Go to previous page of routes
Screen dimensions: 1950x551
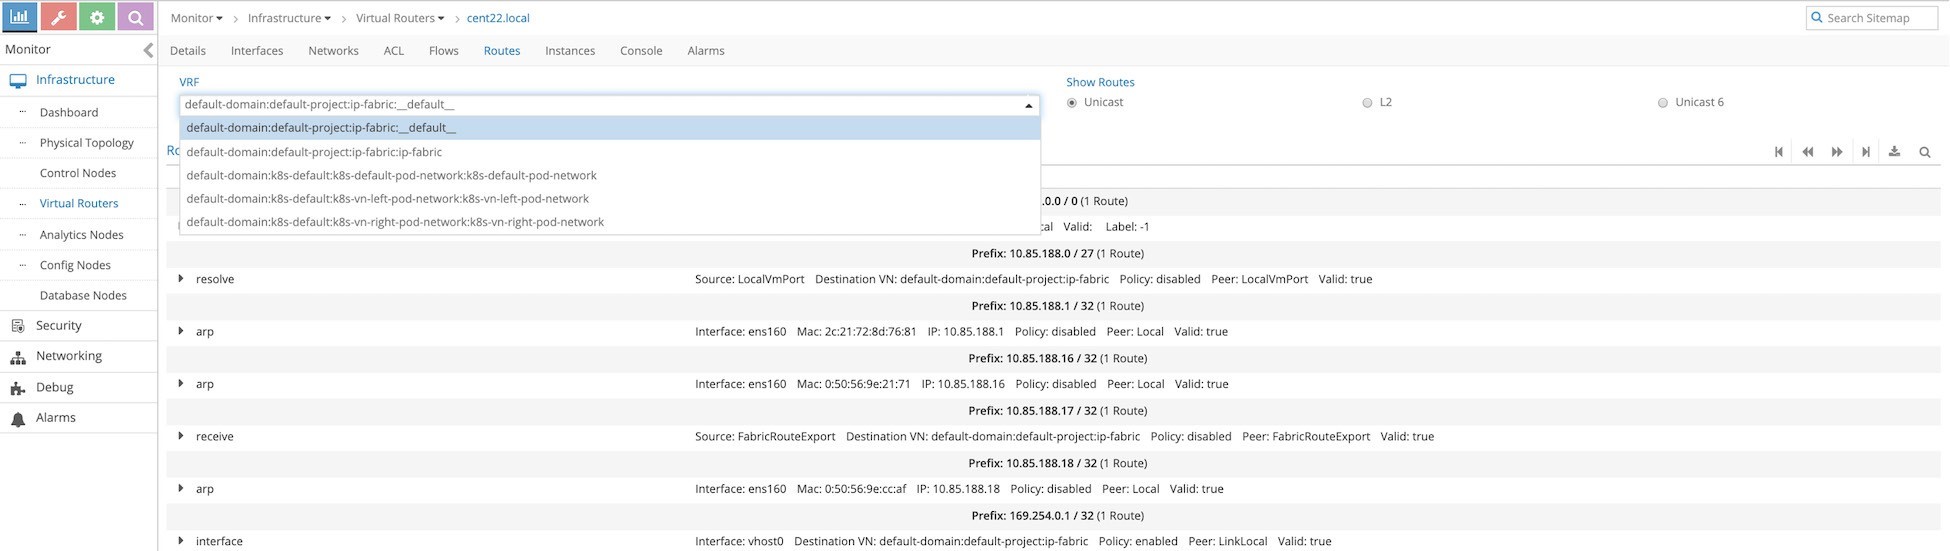click(1808, 152)
